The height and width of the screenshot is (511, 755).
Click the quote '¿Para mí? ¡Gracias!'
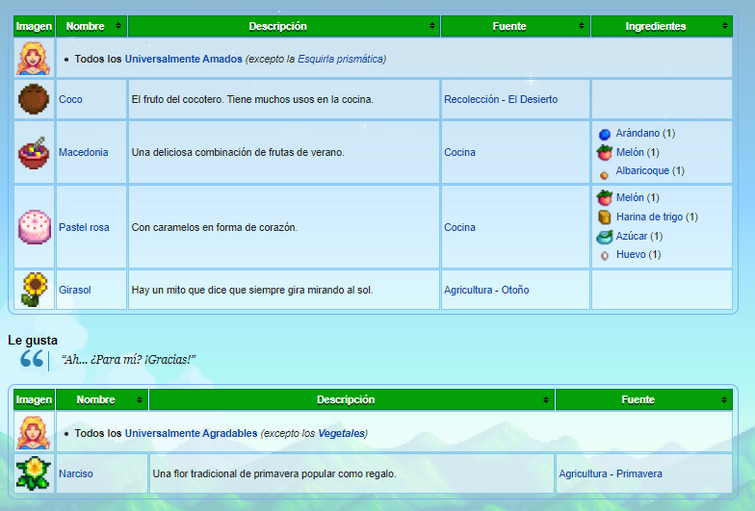pos(143,360)
